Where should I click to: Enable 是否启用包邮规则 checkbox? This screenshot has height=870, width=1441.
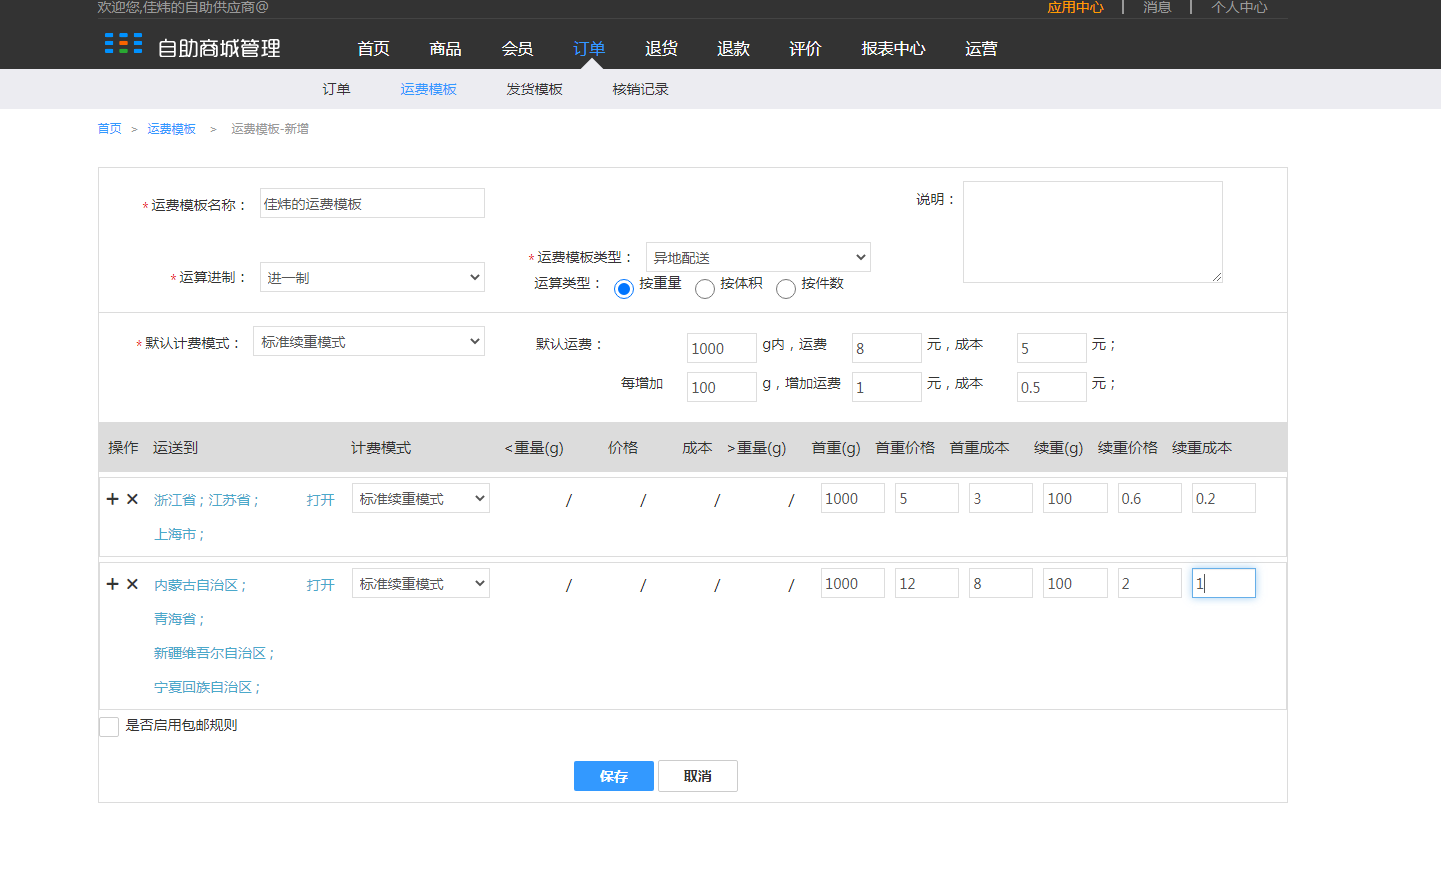click(x=109, y=727)
